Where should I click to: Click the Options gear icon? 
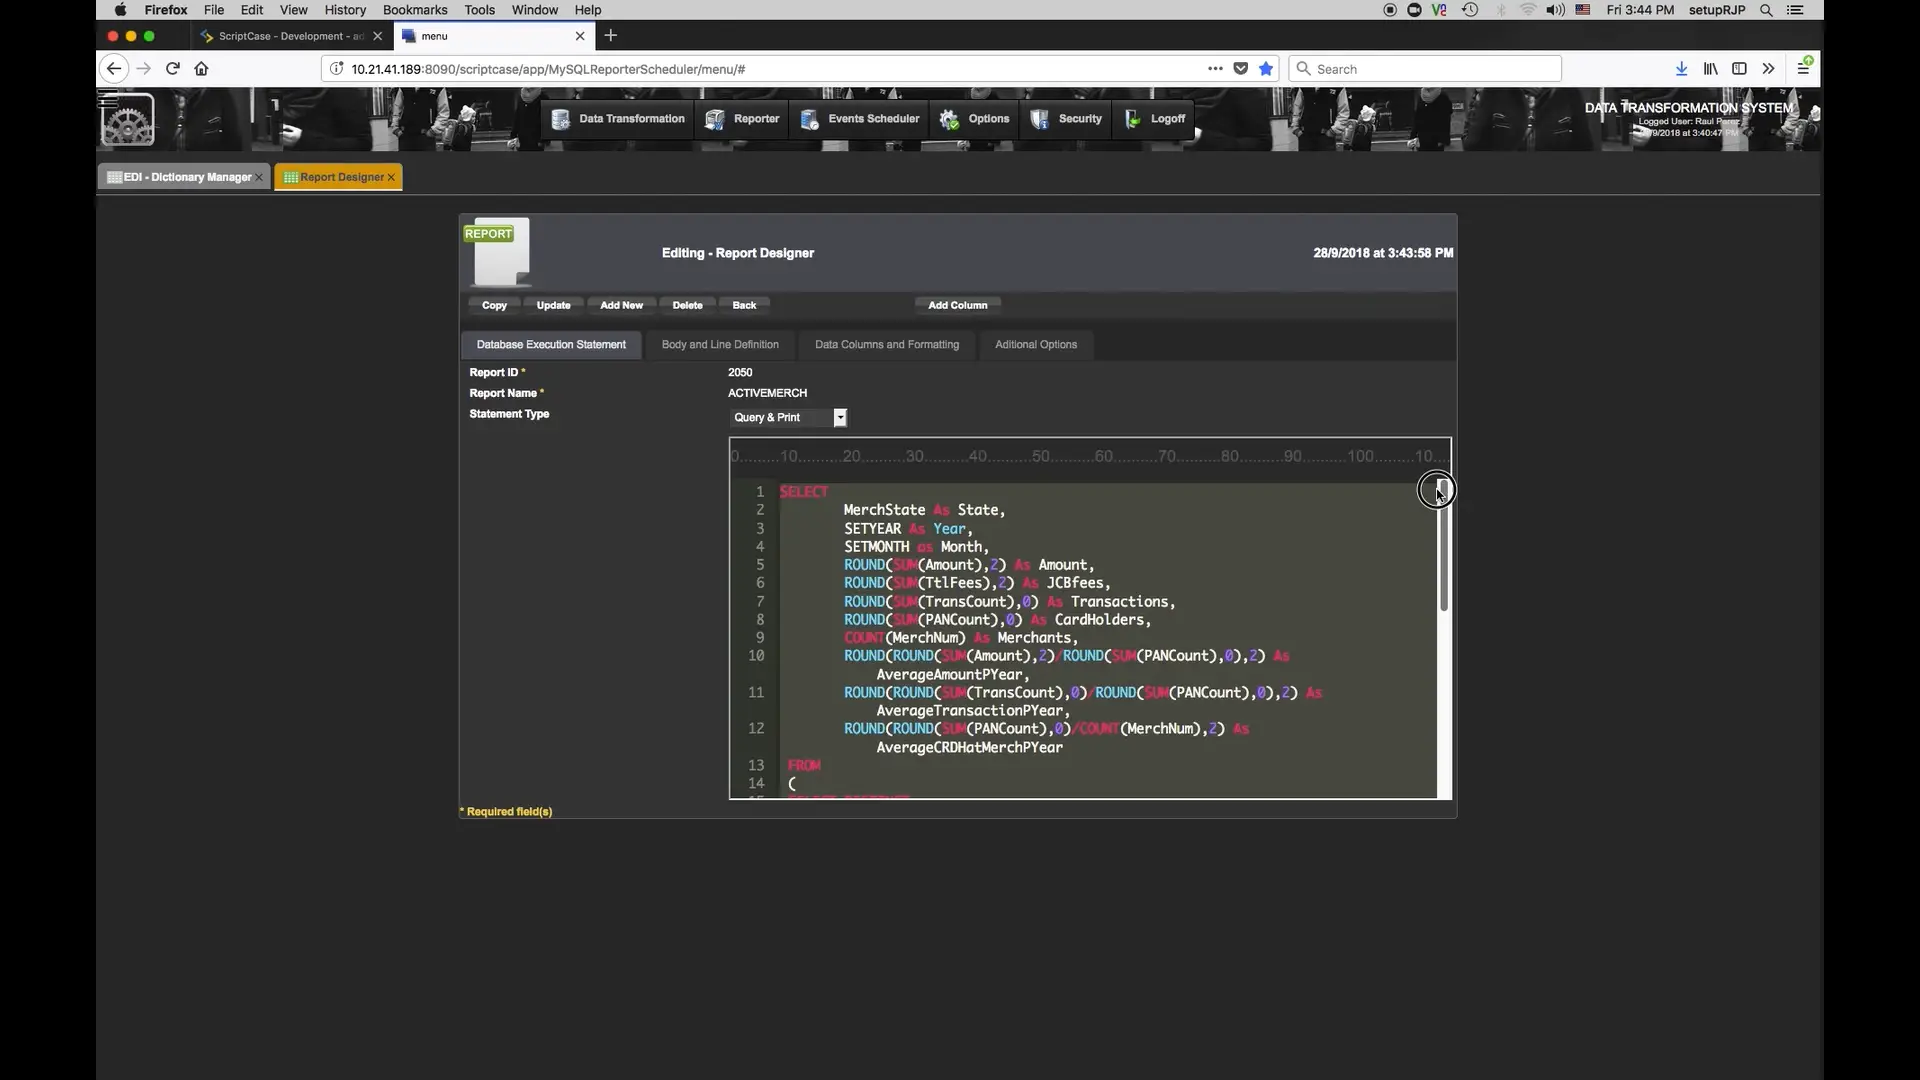coord(948,119)
